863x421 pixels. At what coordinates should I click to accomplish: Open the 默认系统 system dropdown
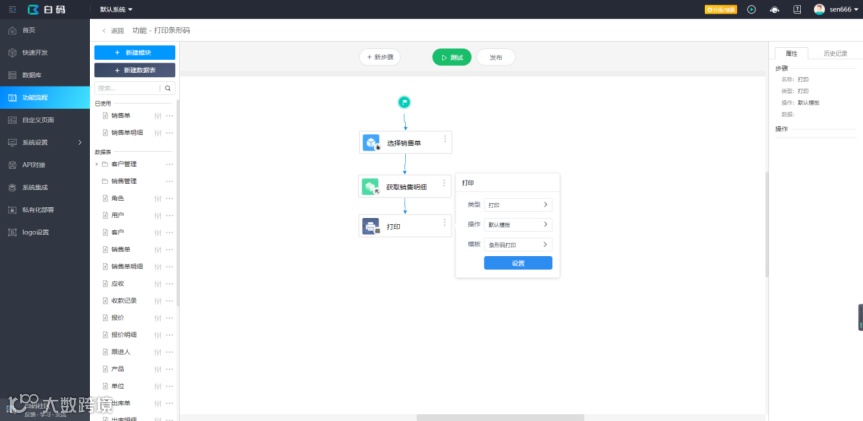tap(116, 9)
